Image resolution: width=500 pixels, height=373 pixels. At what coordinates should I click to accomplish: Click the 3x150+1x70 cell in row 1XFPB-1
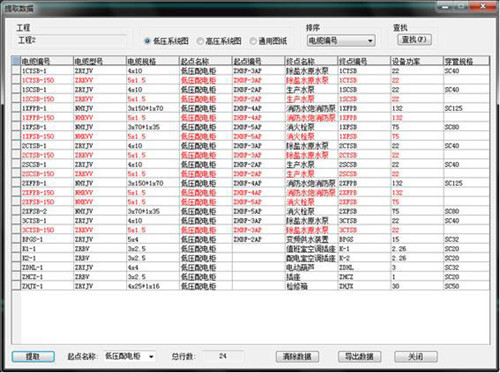[x=153, y=108]
